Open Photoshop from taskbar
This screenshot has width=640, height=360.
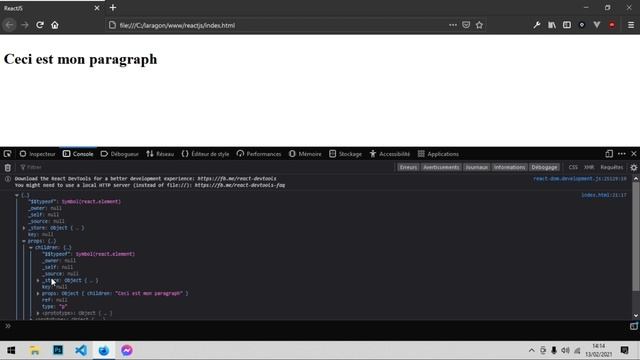58,350
